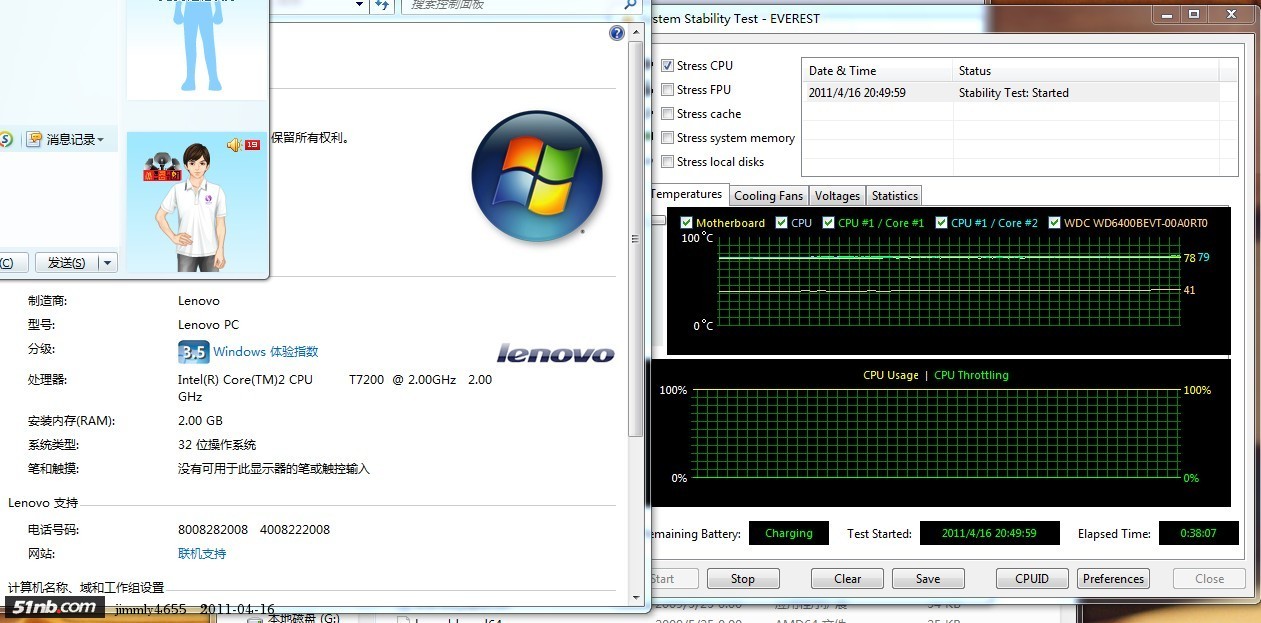The height and width of the screenshot is (623, 1261).
Task: Open Preferences in the EVEREST window
Action: (1114, 579)
